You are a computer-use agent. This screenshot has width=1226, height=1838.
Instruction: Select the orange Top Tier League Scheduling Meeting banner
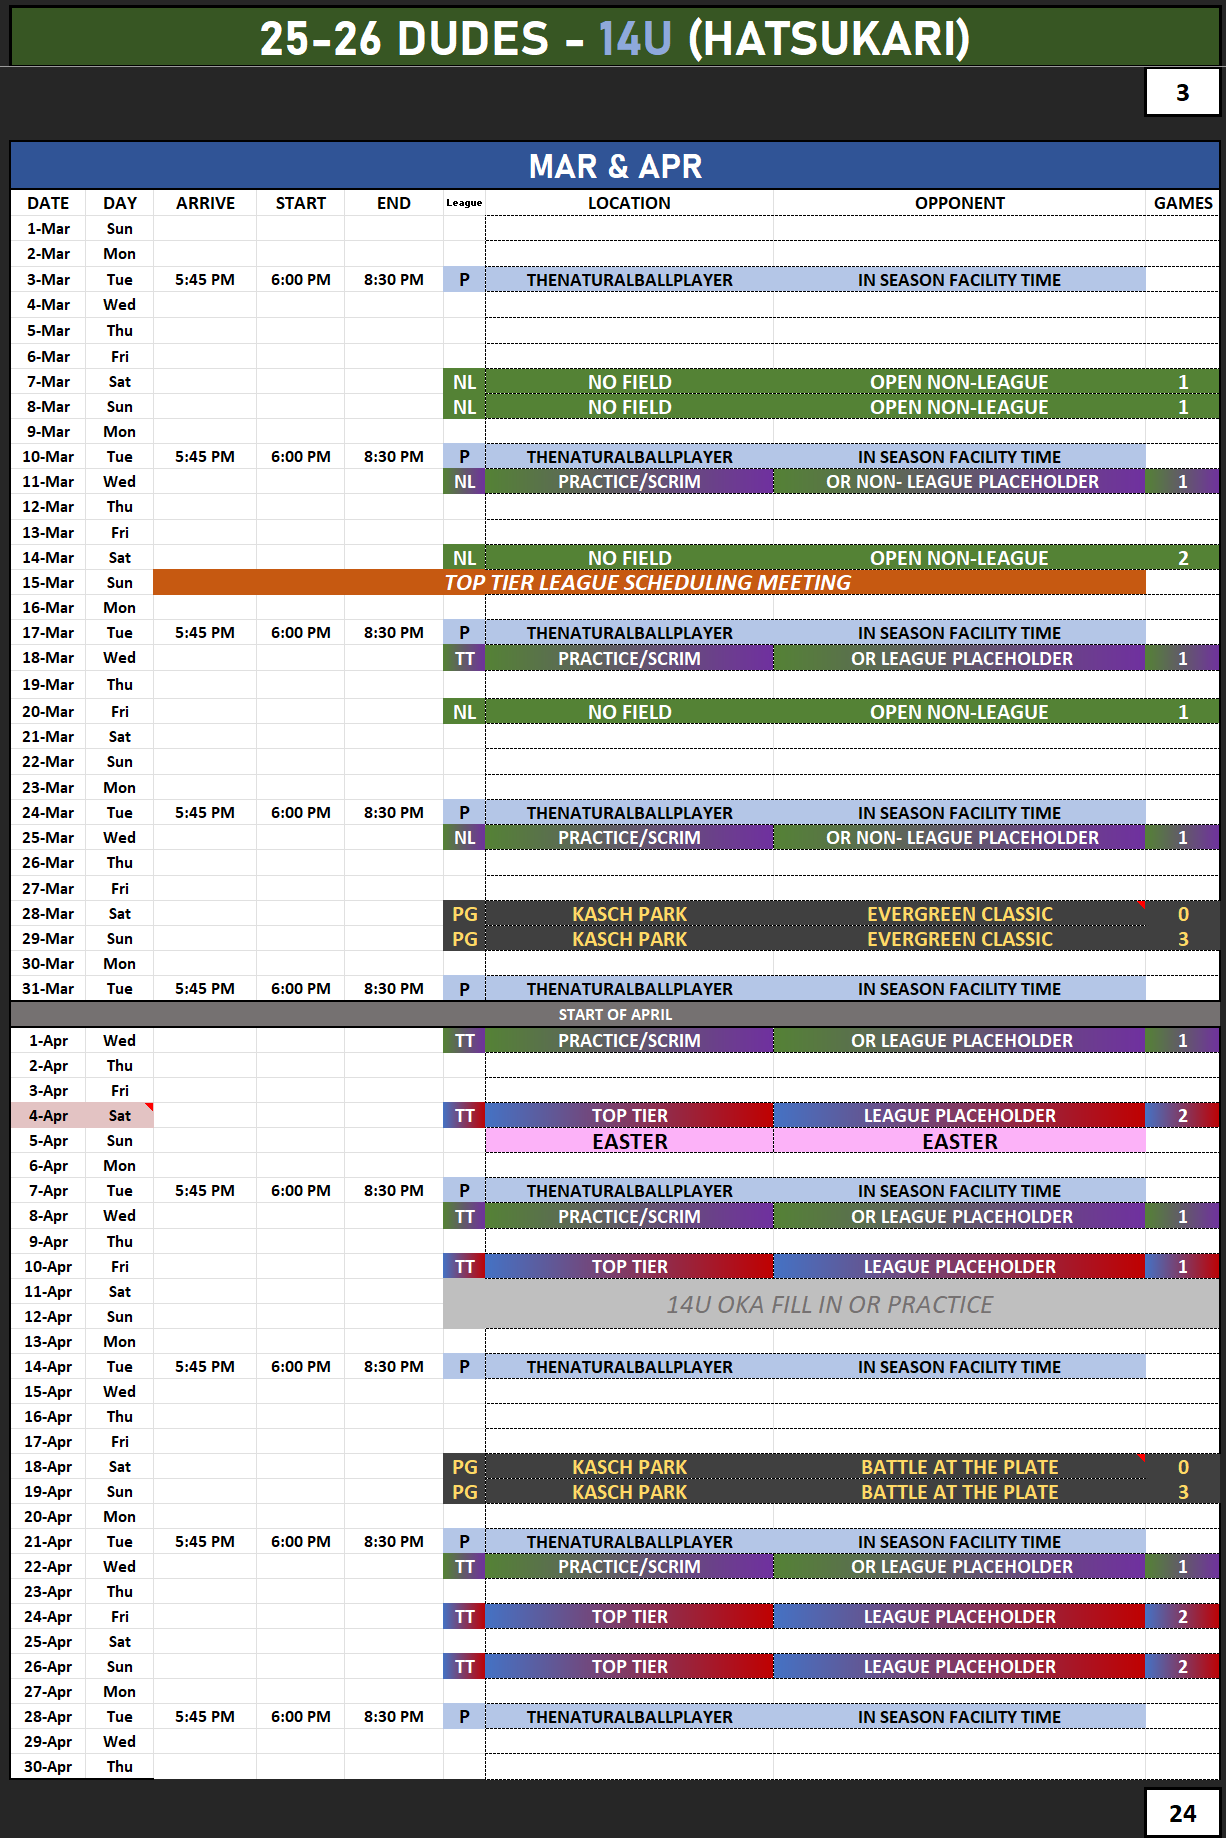(x=648, y=583)
